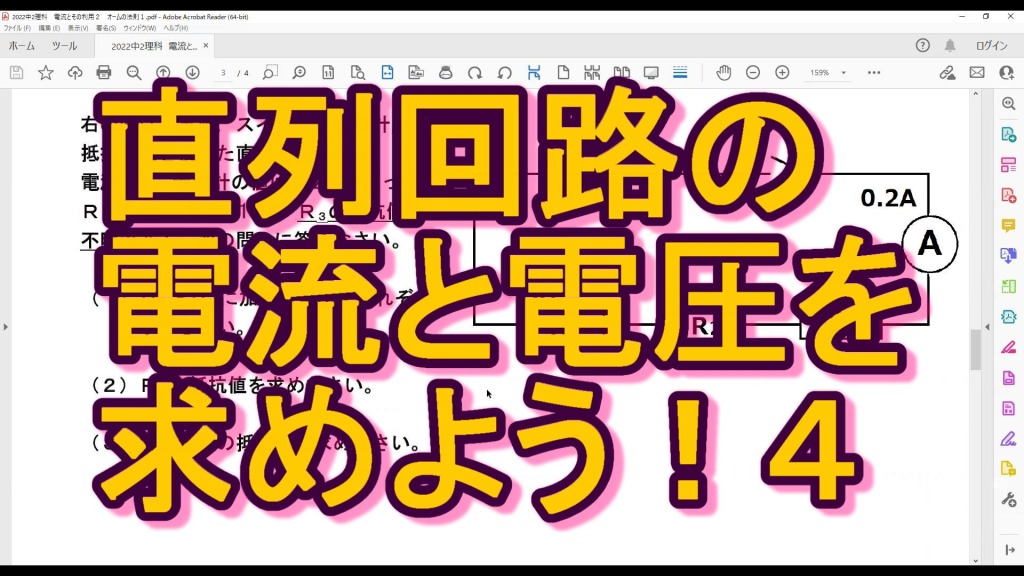Toggle full screen read mode
The width and height of the screenshot is (1024, 576).
[651, 73]
